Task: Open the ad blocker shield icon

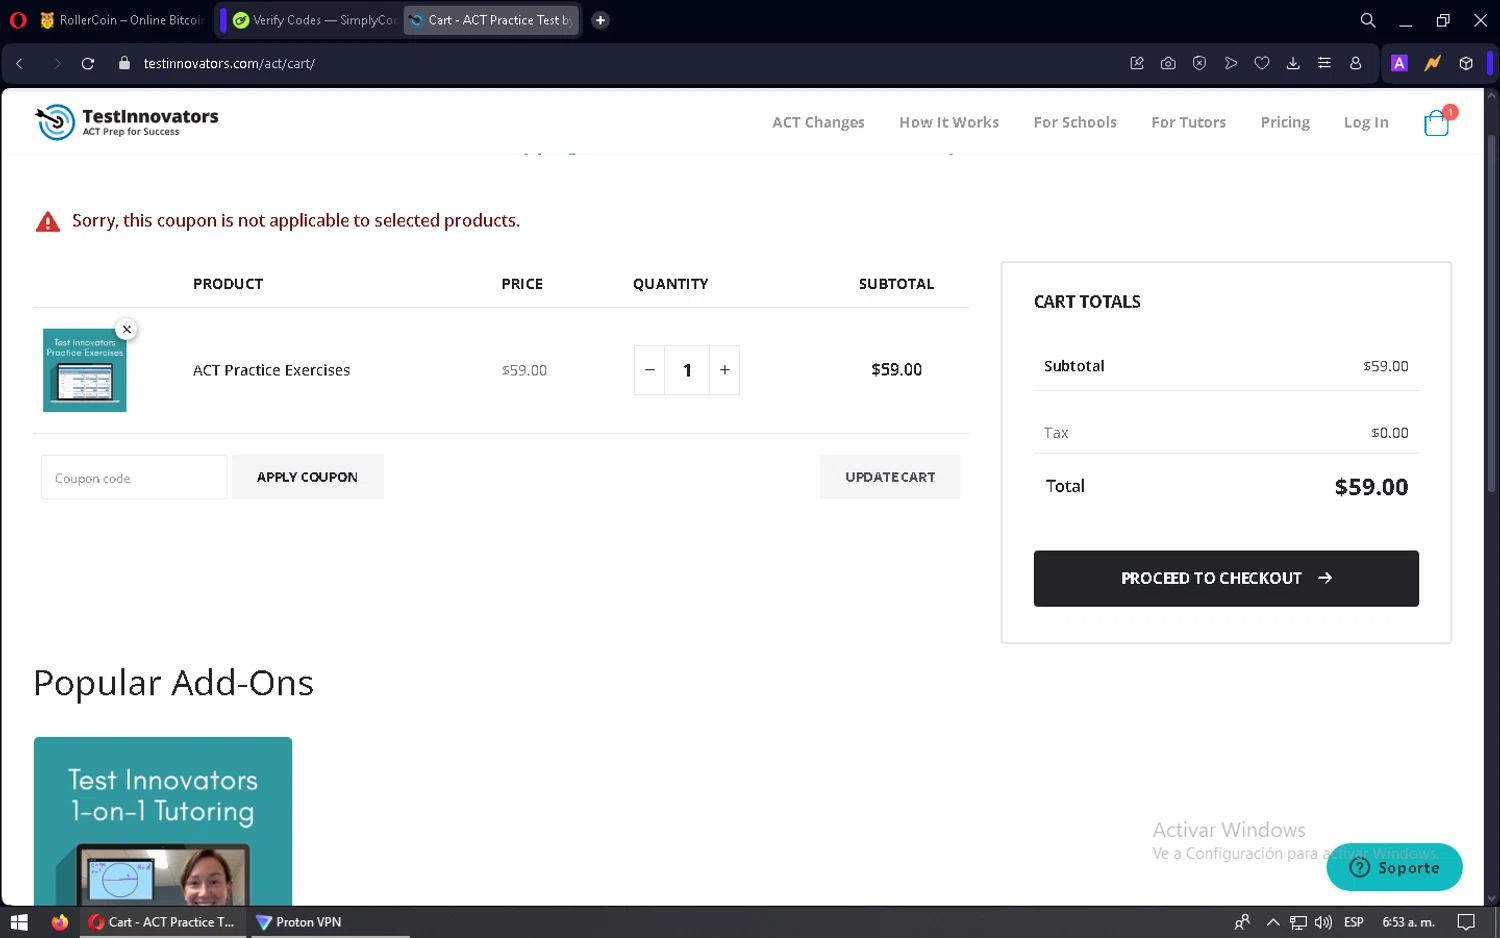Action: (1199, 63)
